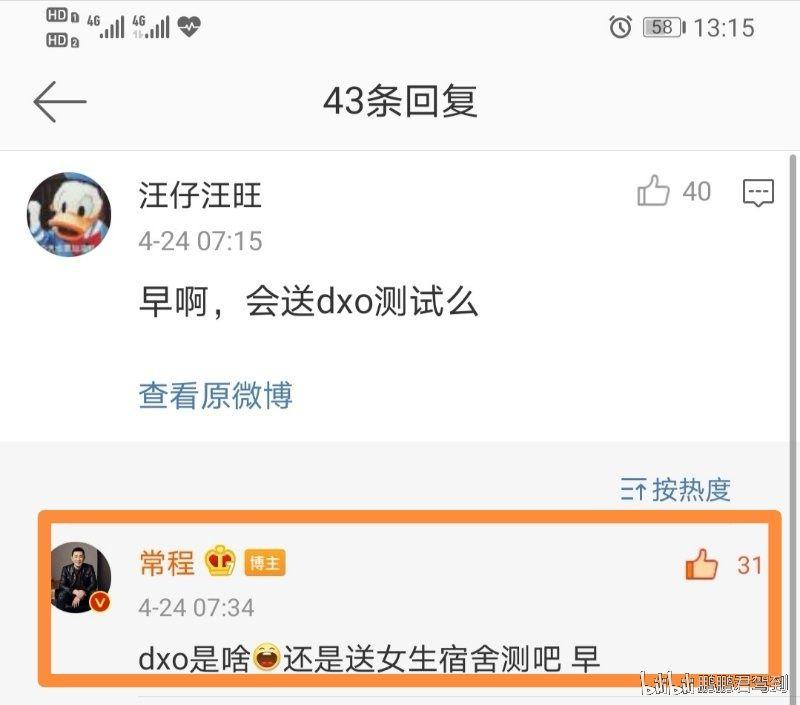Select 常程's reply text about dxo
This screenshot has width=800, height=705.
pos(369,659)
